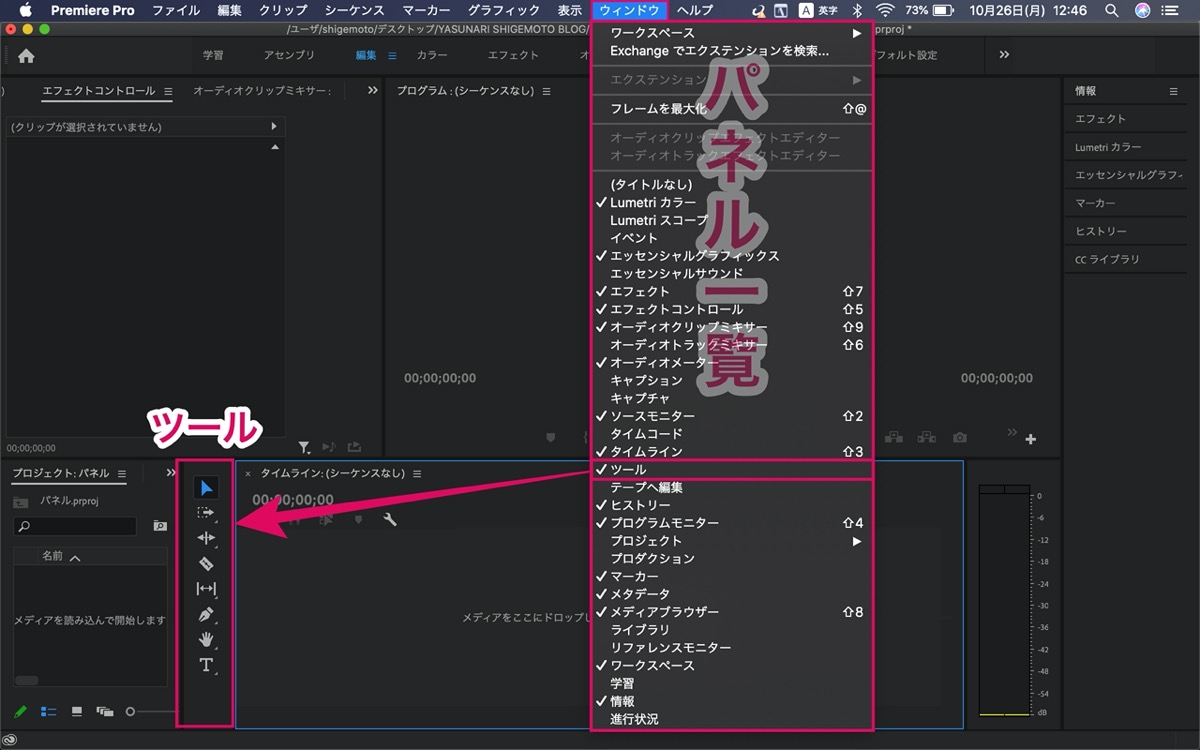The width and height of the screenshot is (1200, 750).
Task: Click the Wi-Fi status icon
Action: 885,10
